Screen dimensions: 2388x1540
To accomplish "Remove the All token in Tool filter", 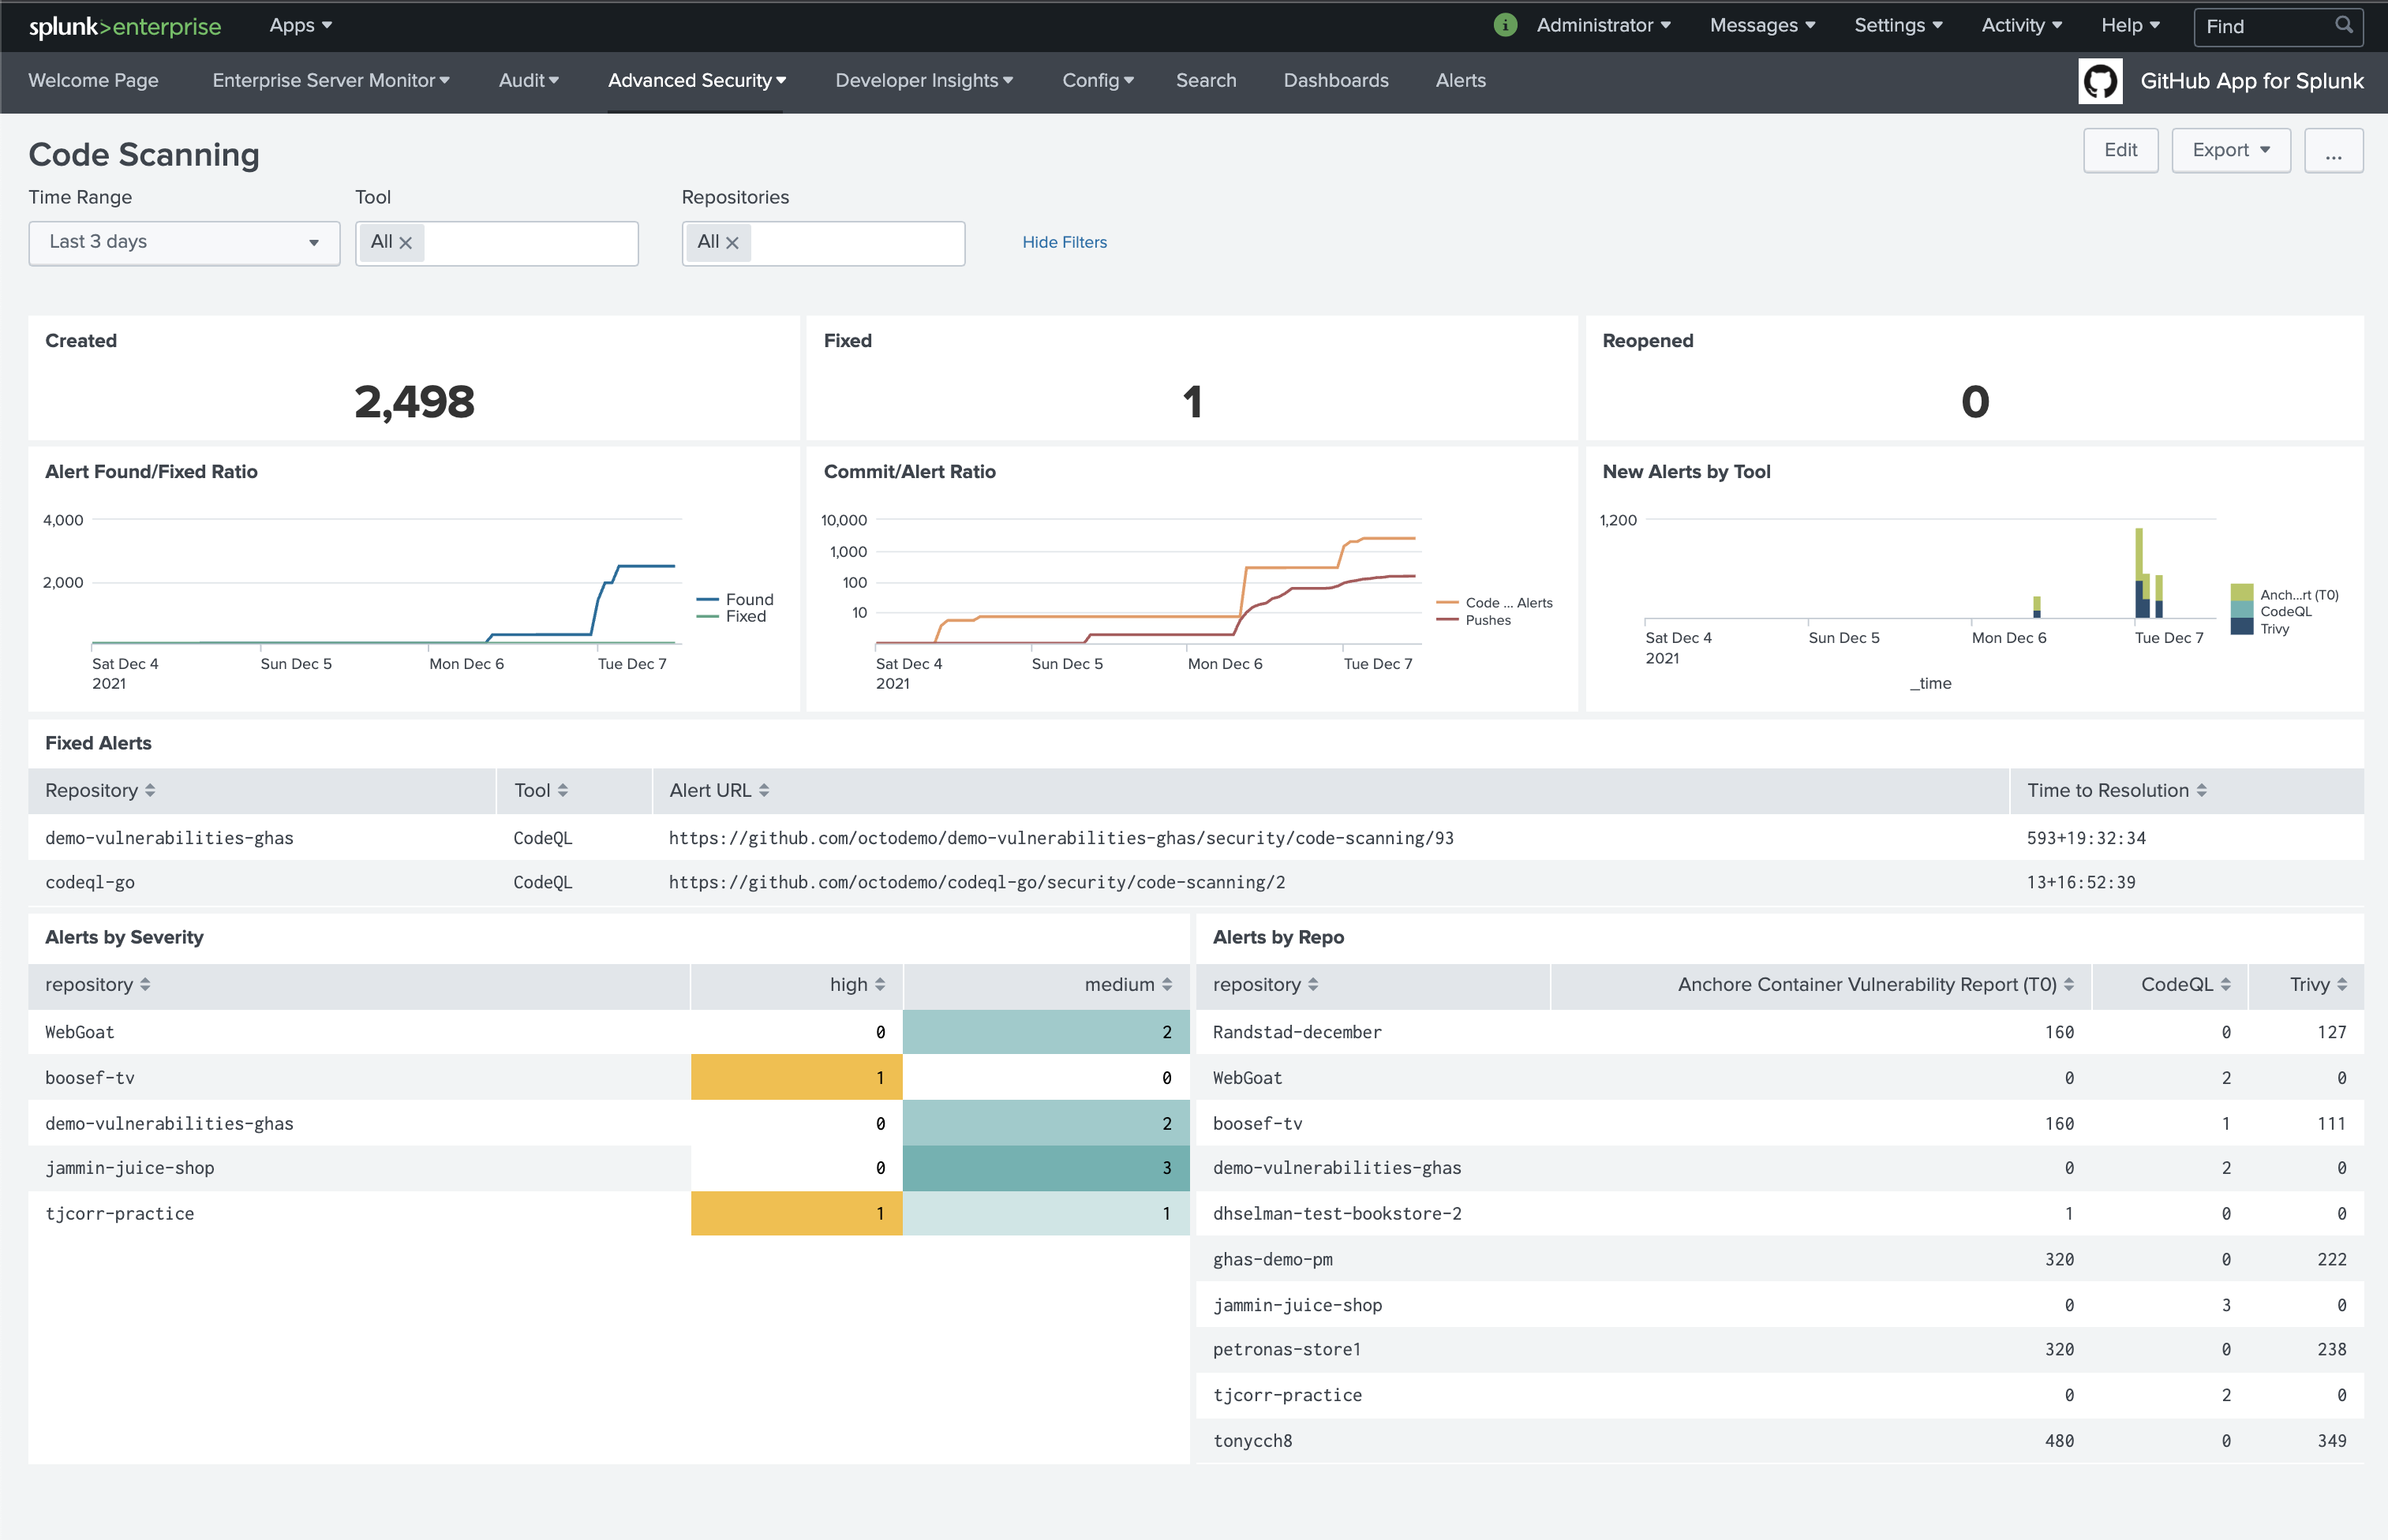I will [x=406, y=243].
